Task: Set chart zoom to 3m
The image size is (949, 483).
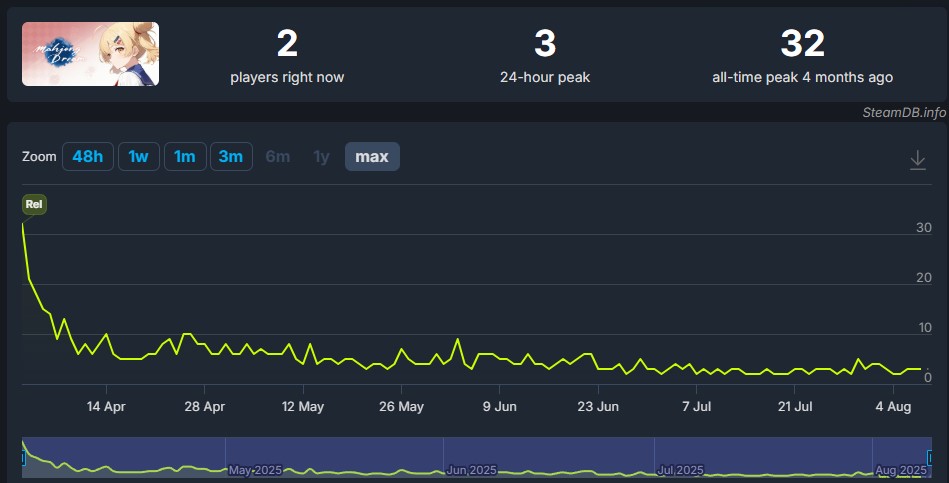Action: 231,157
